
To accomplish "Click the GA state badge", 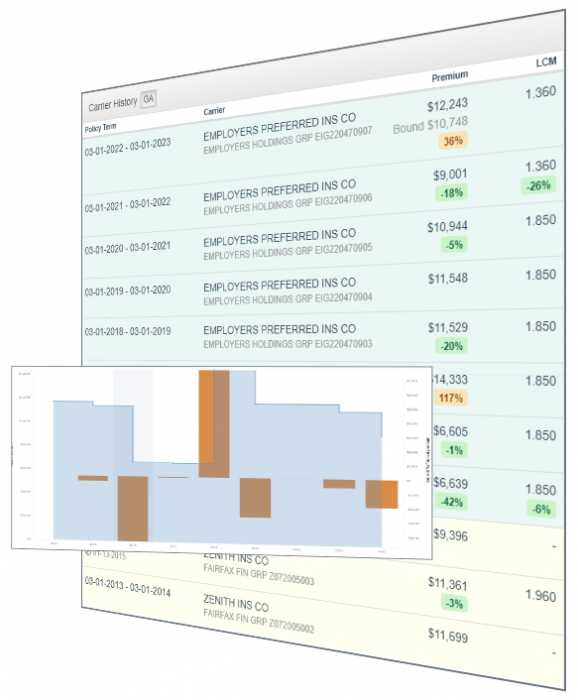I will point(149,99).
